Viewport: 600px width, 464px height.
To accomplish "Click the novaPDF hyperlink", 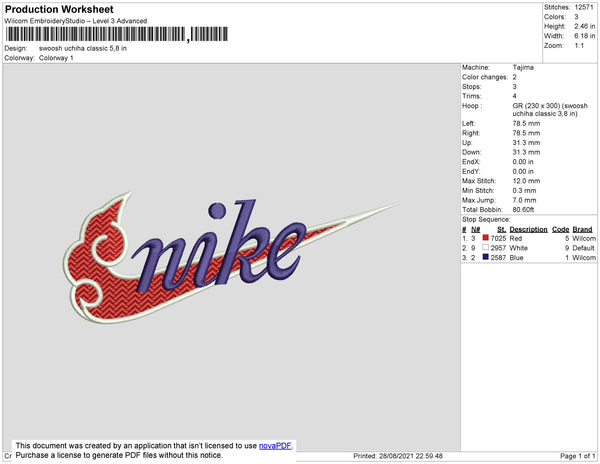I will coord(275,446).
